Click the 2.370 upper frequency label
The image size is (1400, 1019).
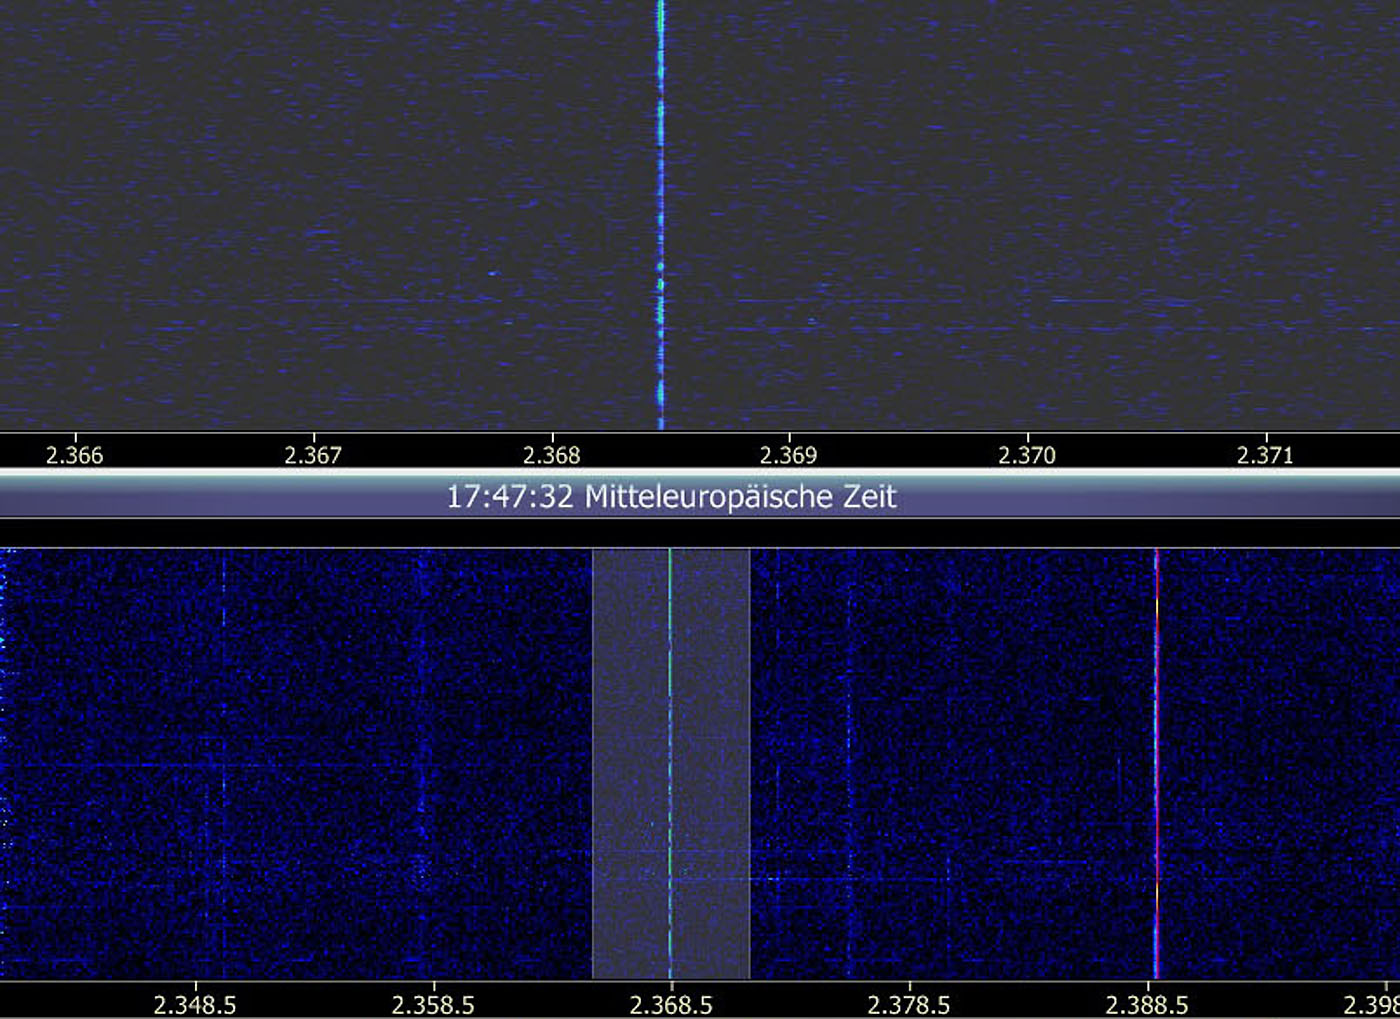tap(1027, 455)
